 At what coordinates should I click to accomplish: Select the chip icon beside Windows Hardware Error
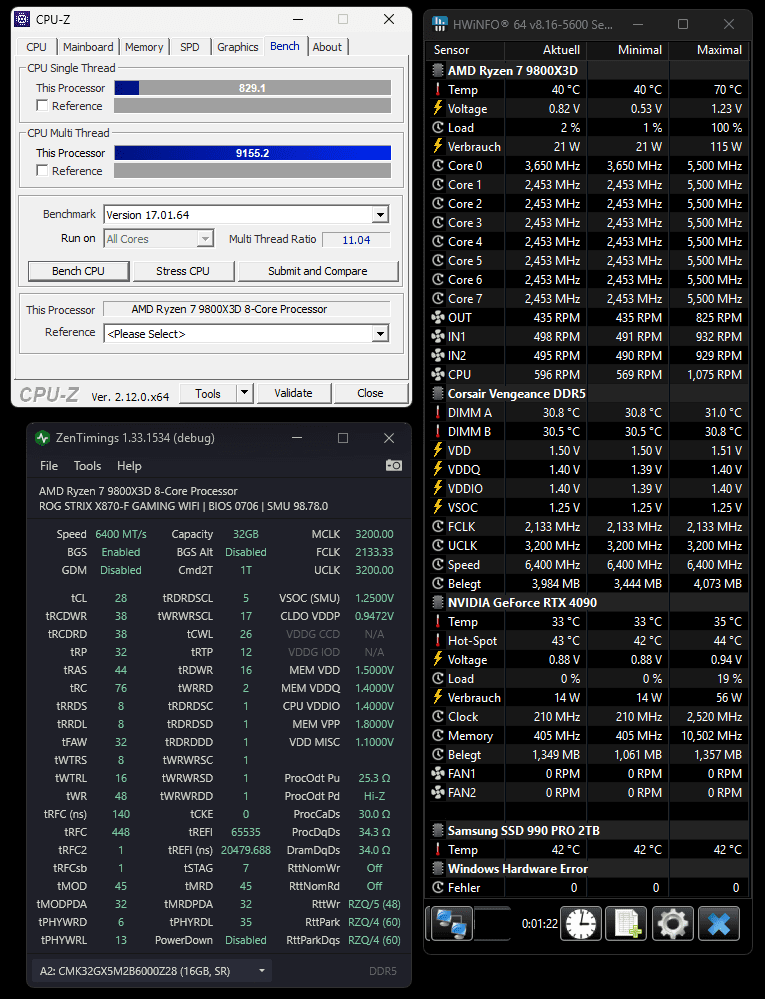coord(438,868)
